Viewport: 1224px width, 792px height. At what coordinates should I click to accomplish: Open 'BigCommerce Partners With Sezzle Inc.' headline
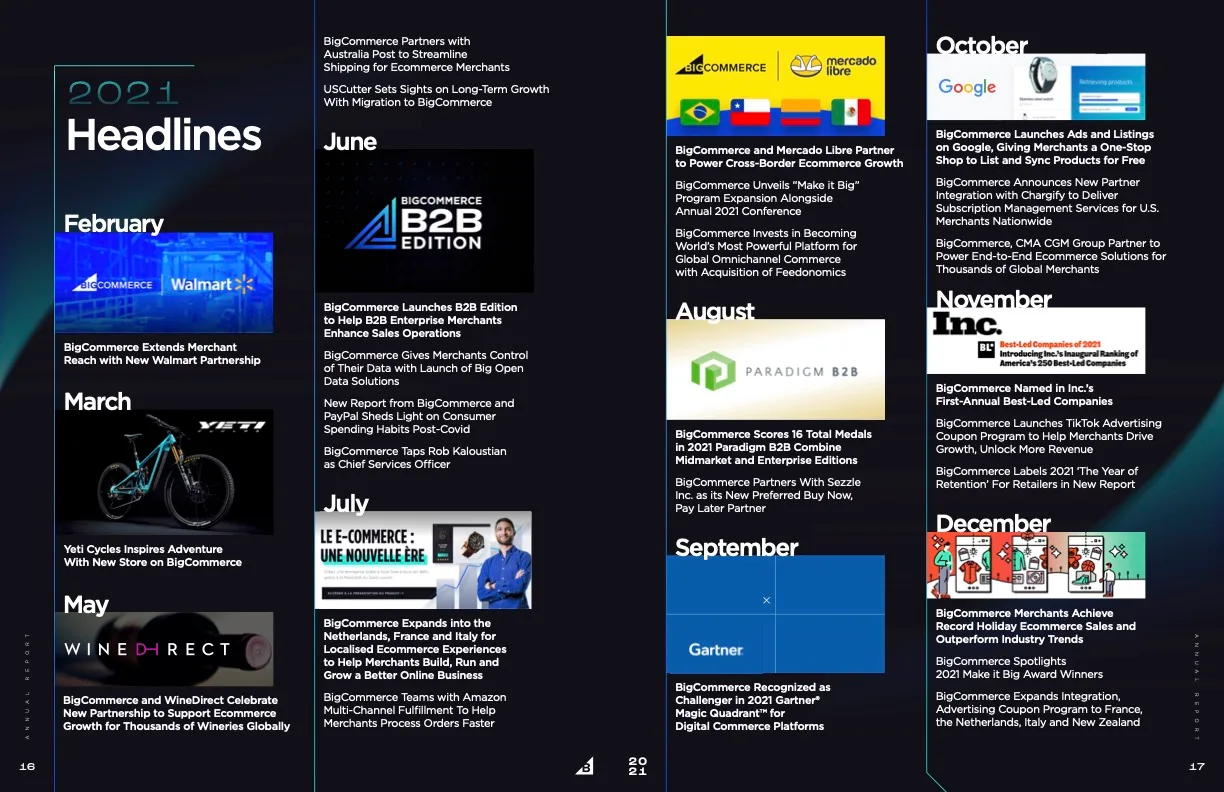coord(768,495)
